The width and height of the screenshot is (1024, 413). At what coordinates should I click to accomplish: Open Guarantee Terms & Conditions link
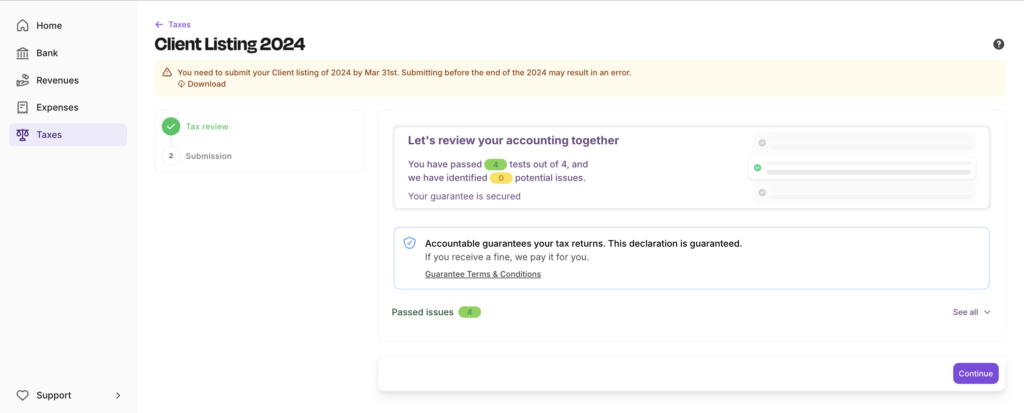483,274
